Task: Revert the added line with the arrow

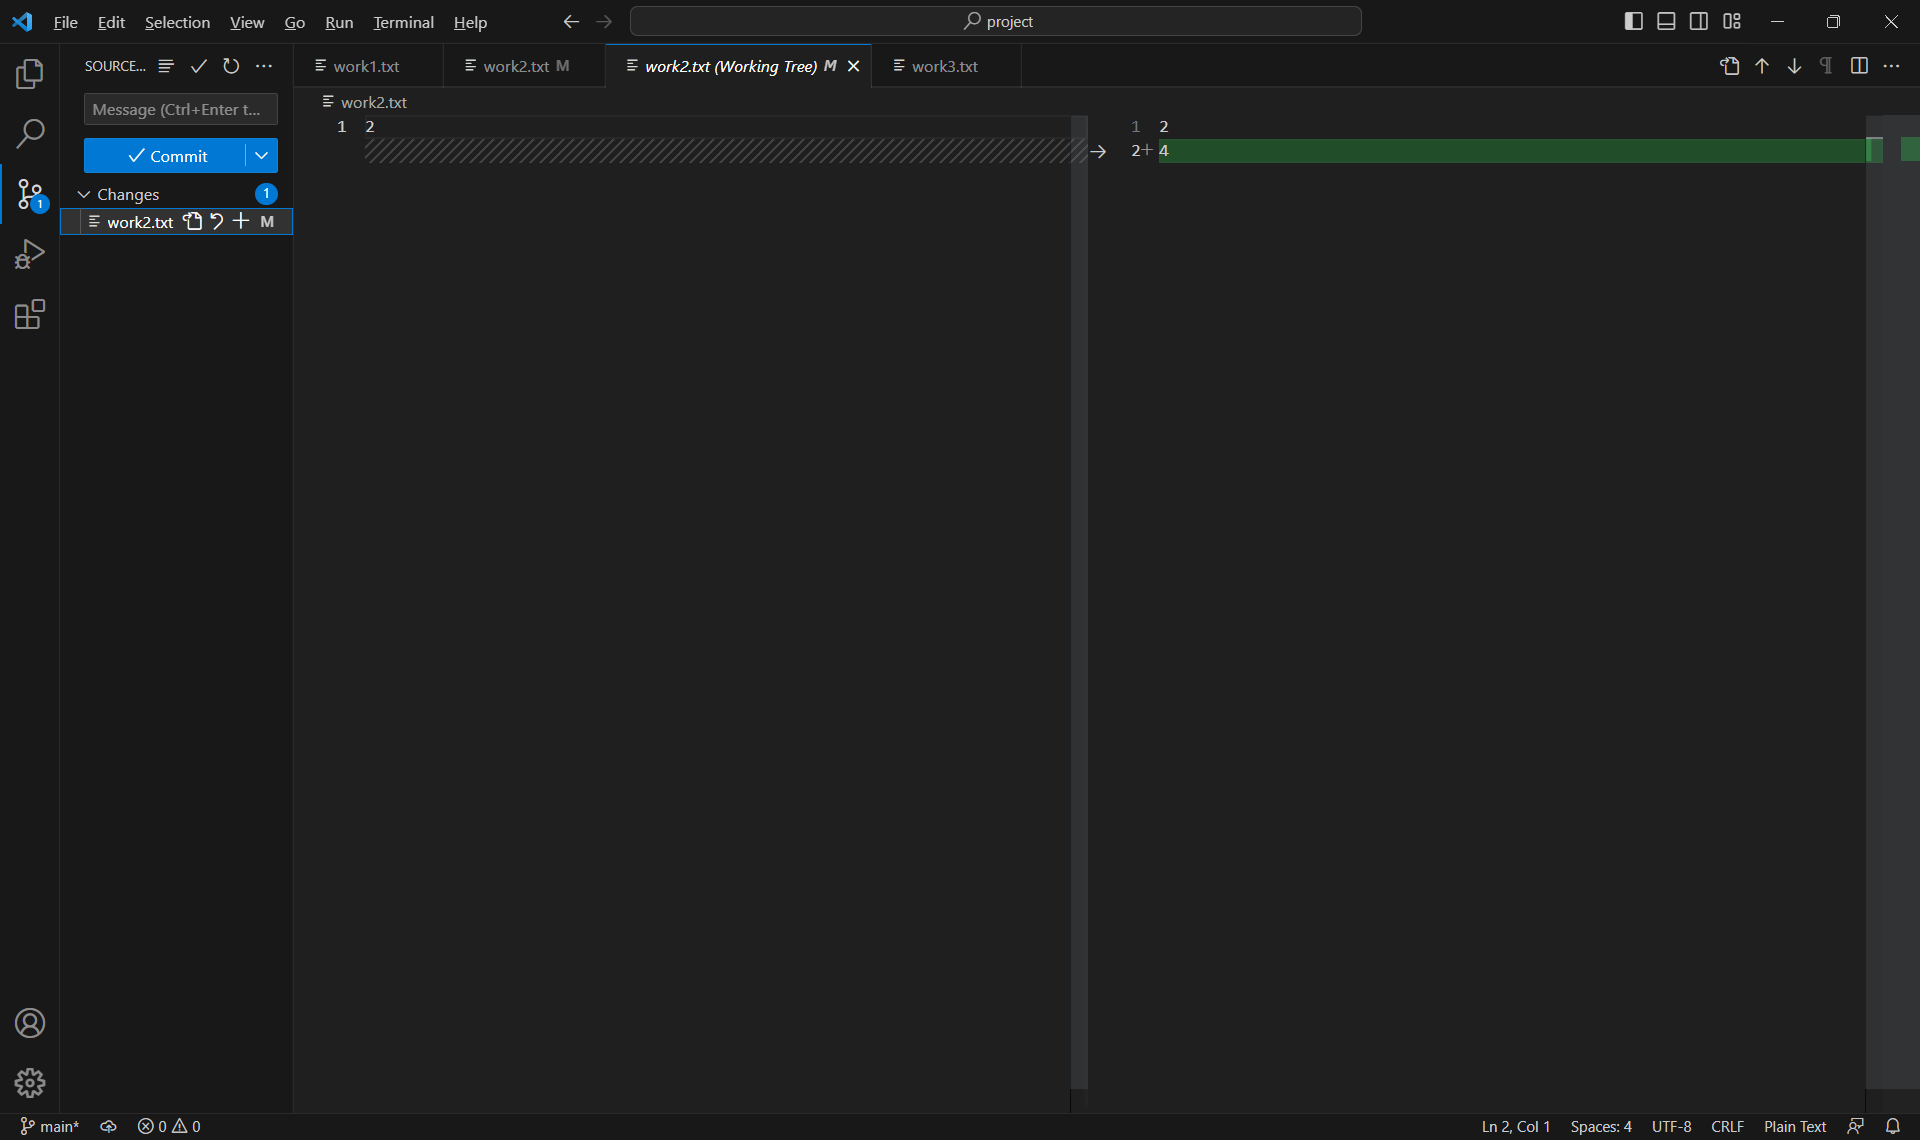Action: coord(1098,151)
